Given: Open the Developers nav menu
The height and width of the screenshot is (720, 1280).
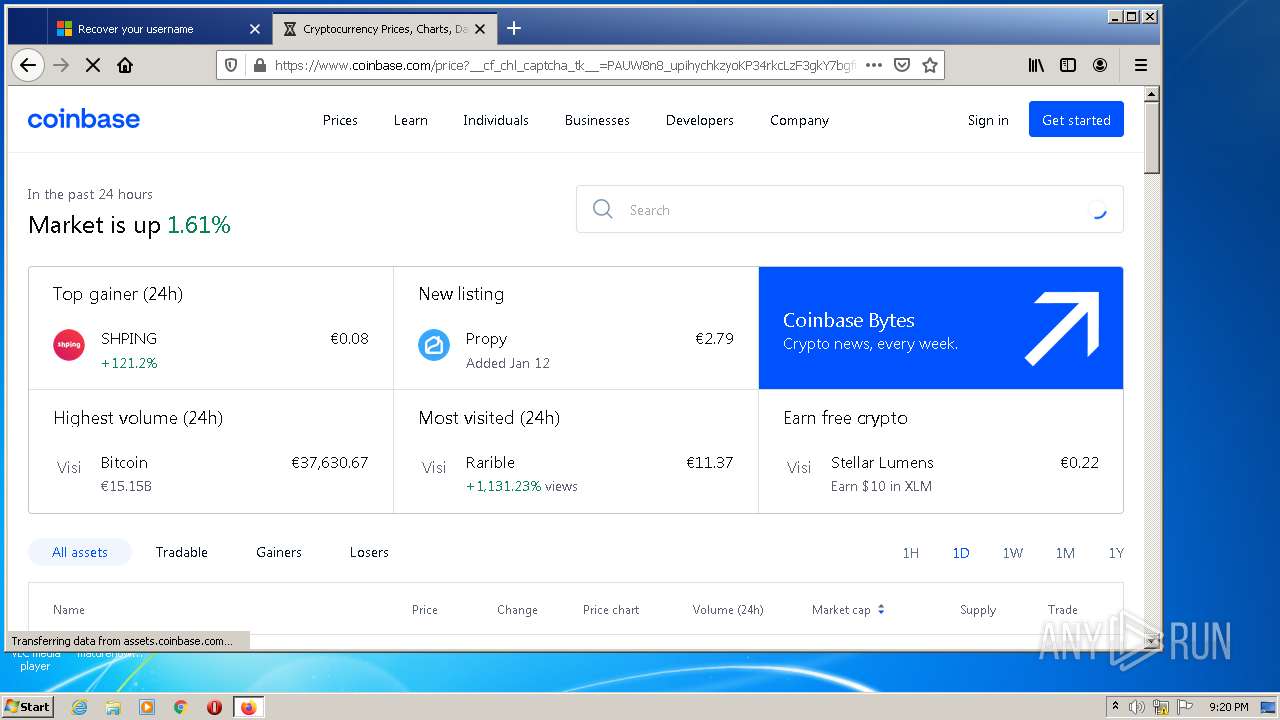Looking at the screenshot, I should coord(700,120).
